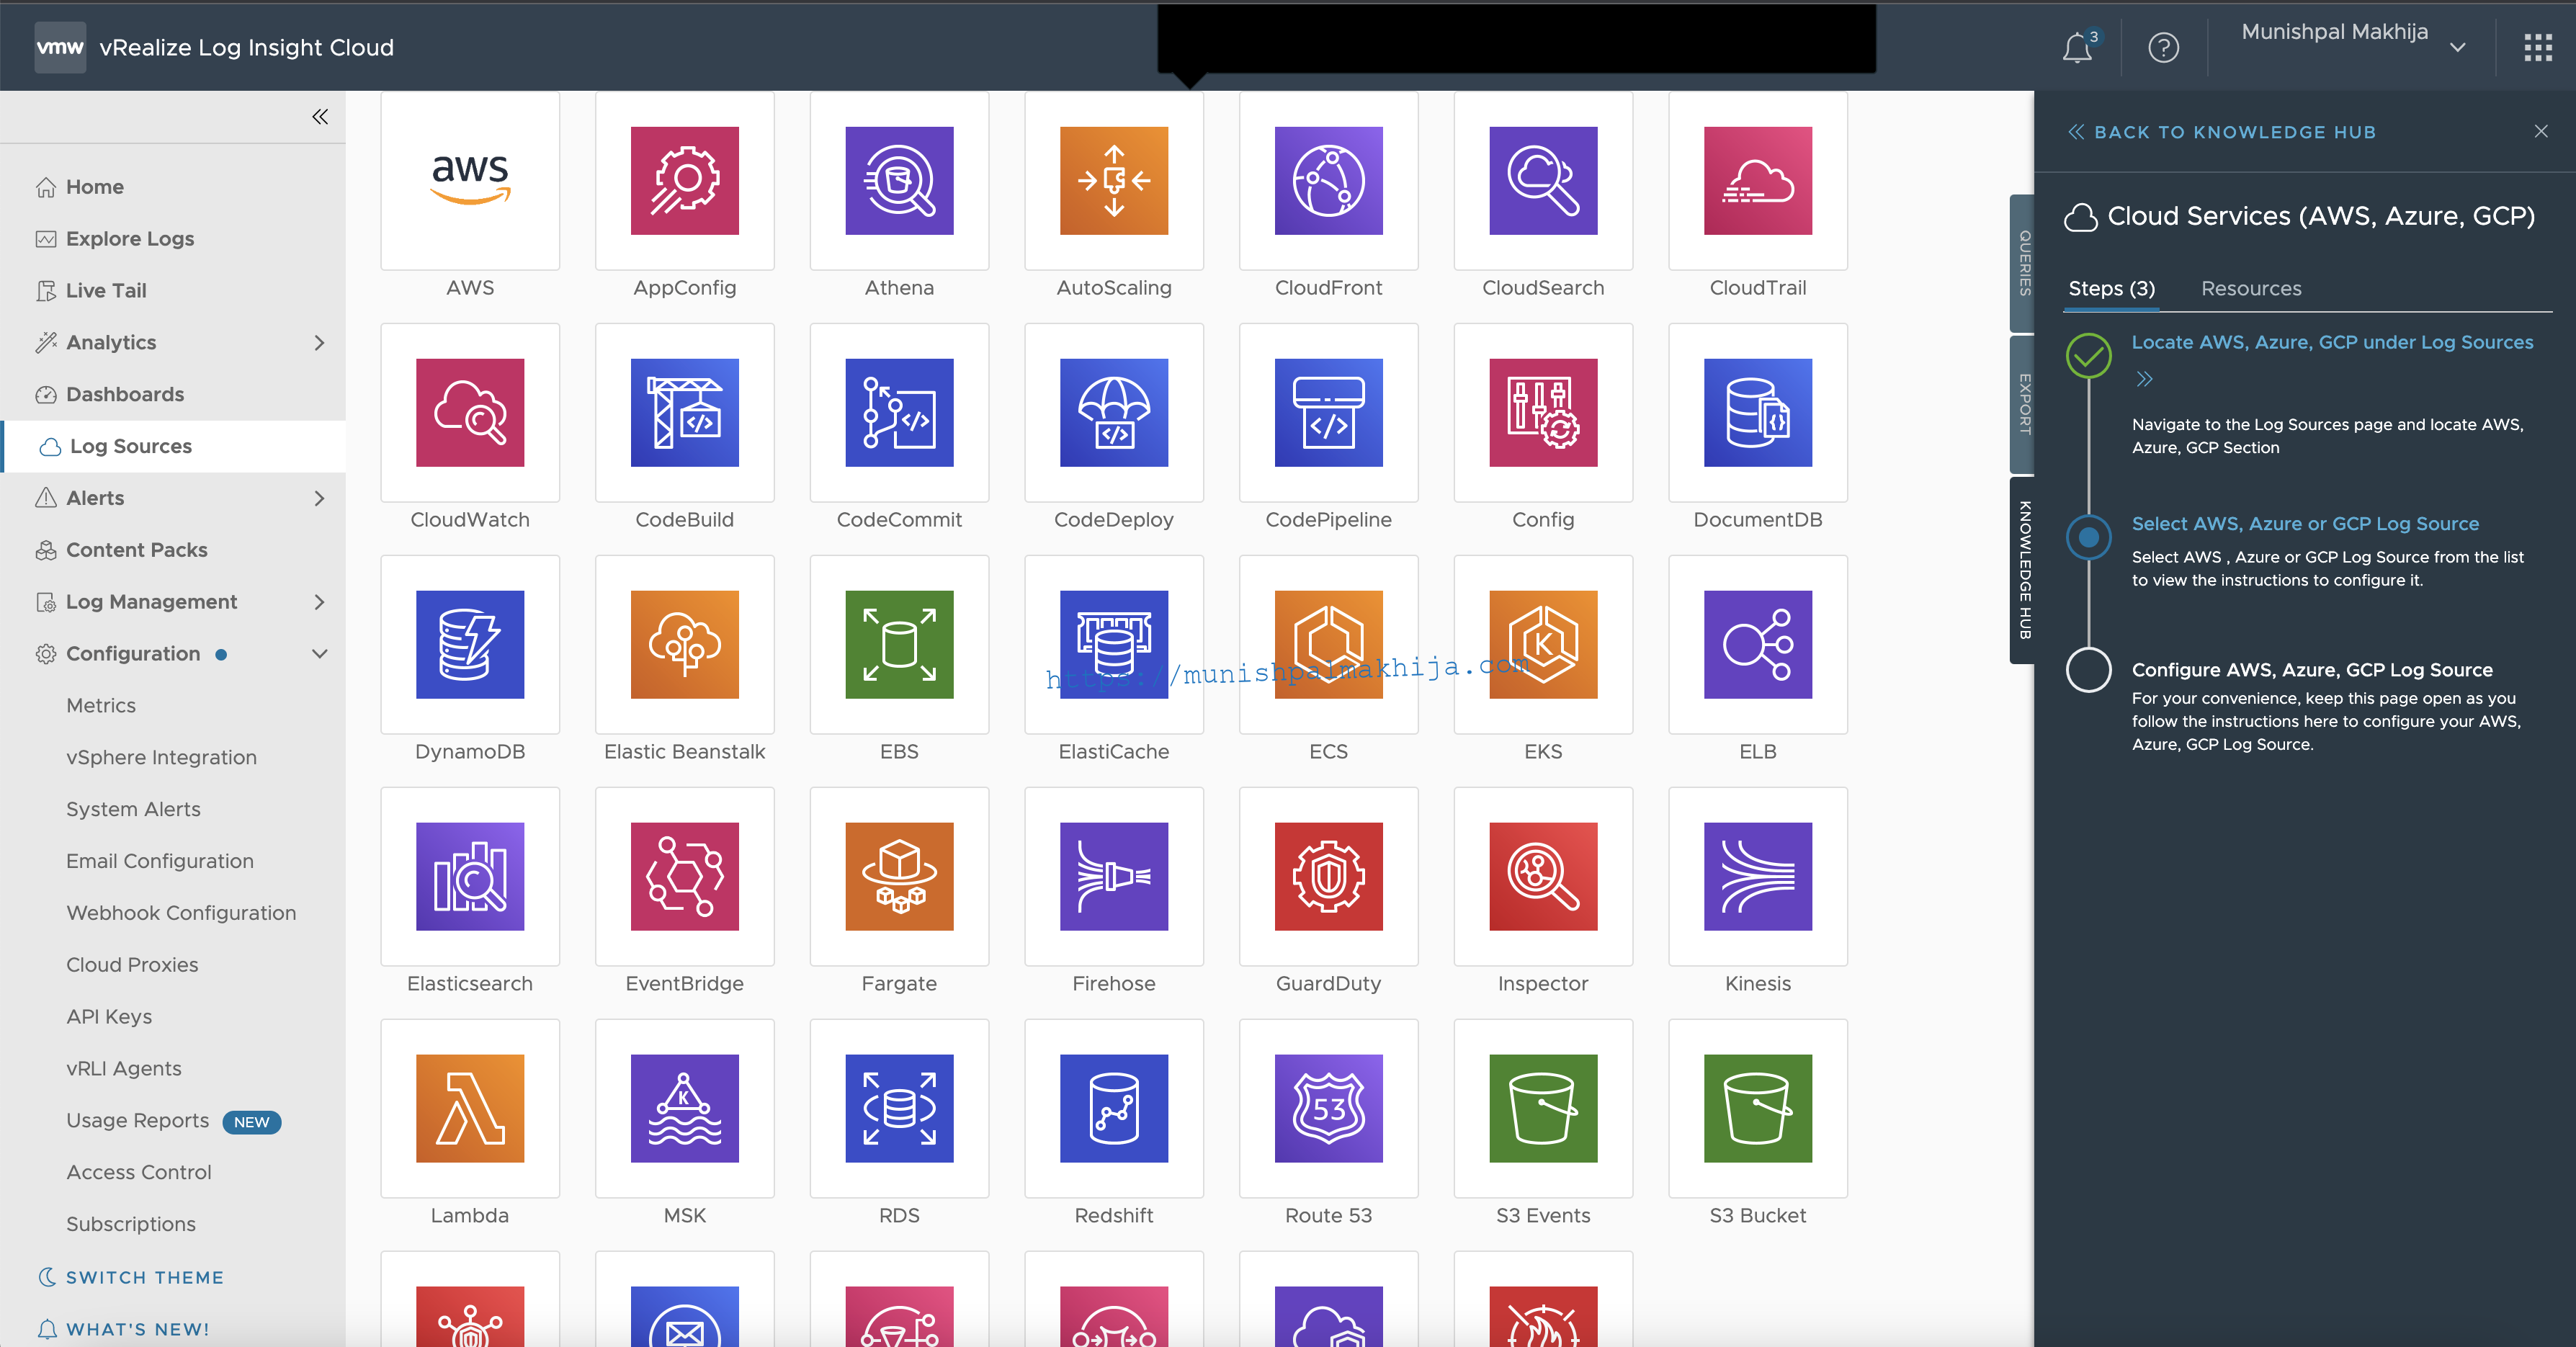Click Back to Knowledge Hub link
Viewport: 2576px width, 1347px height.
click(x=2221, y=132)
